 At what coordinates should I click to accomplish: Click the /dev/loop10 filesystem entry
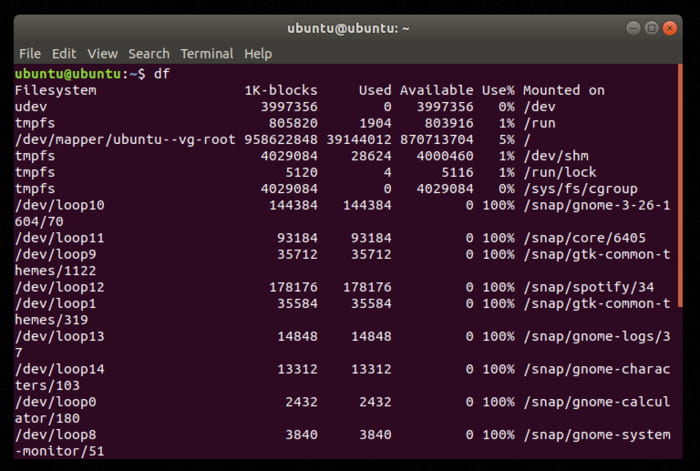pyautogui.click(x=59, y=205)
